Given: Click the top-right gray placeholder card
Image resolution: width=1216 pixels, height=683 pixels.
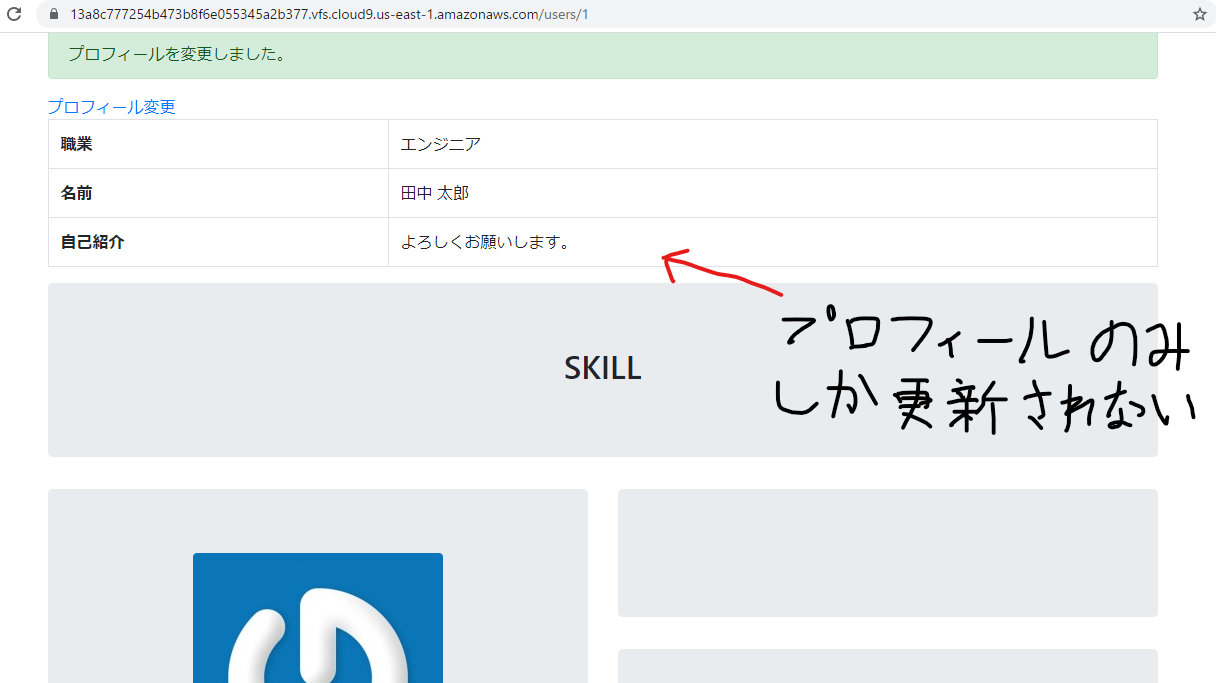Looking at the screenshot, I should (888, 552).
